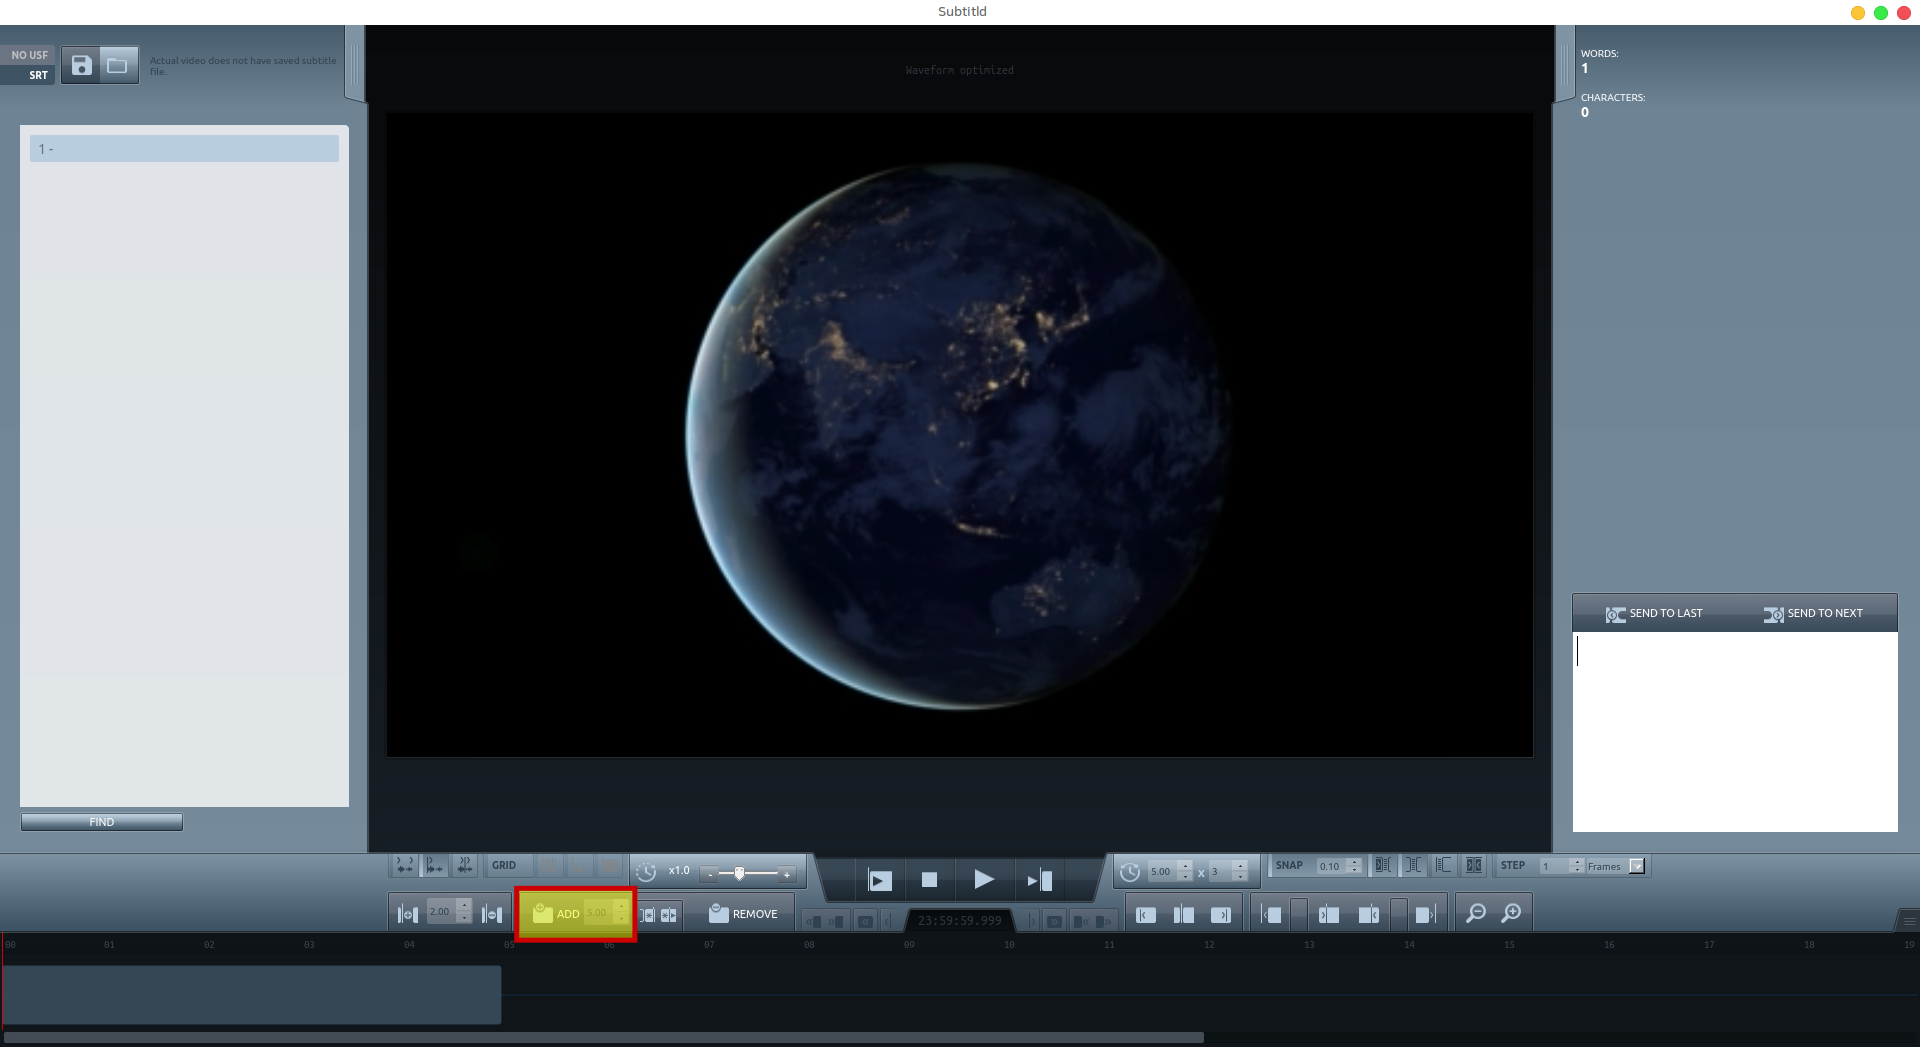Click SEND TO NEXT
1920x1047 pixels.
(x=1813, y=614)
